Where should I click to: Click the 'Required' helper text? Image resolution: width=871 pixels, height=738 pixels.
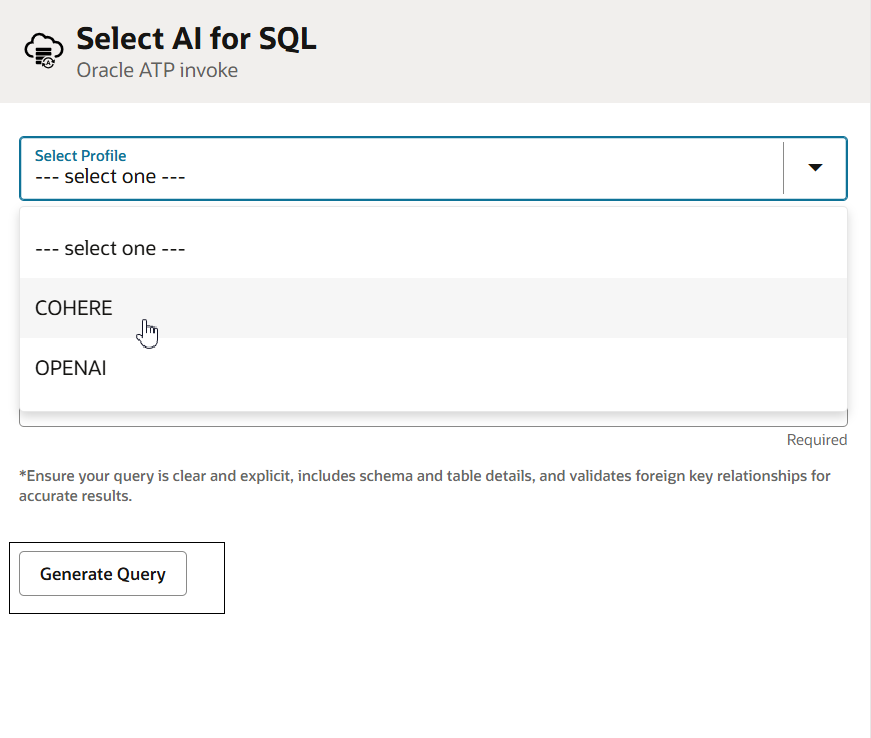pyautogui.click(x=817, y=440)
